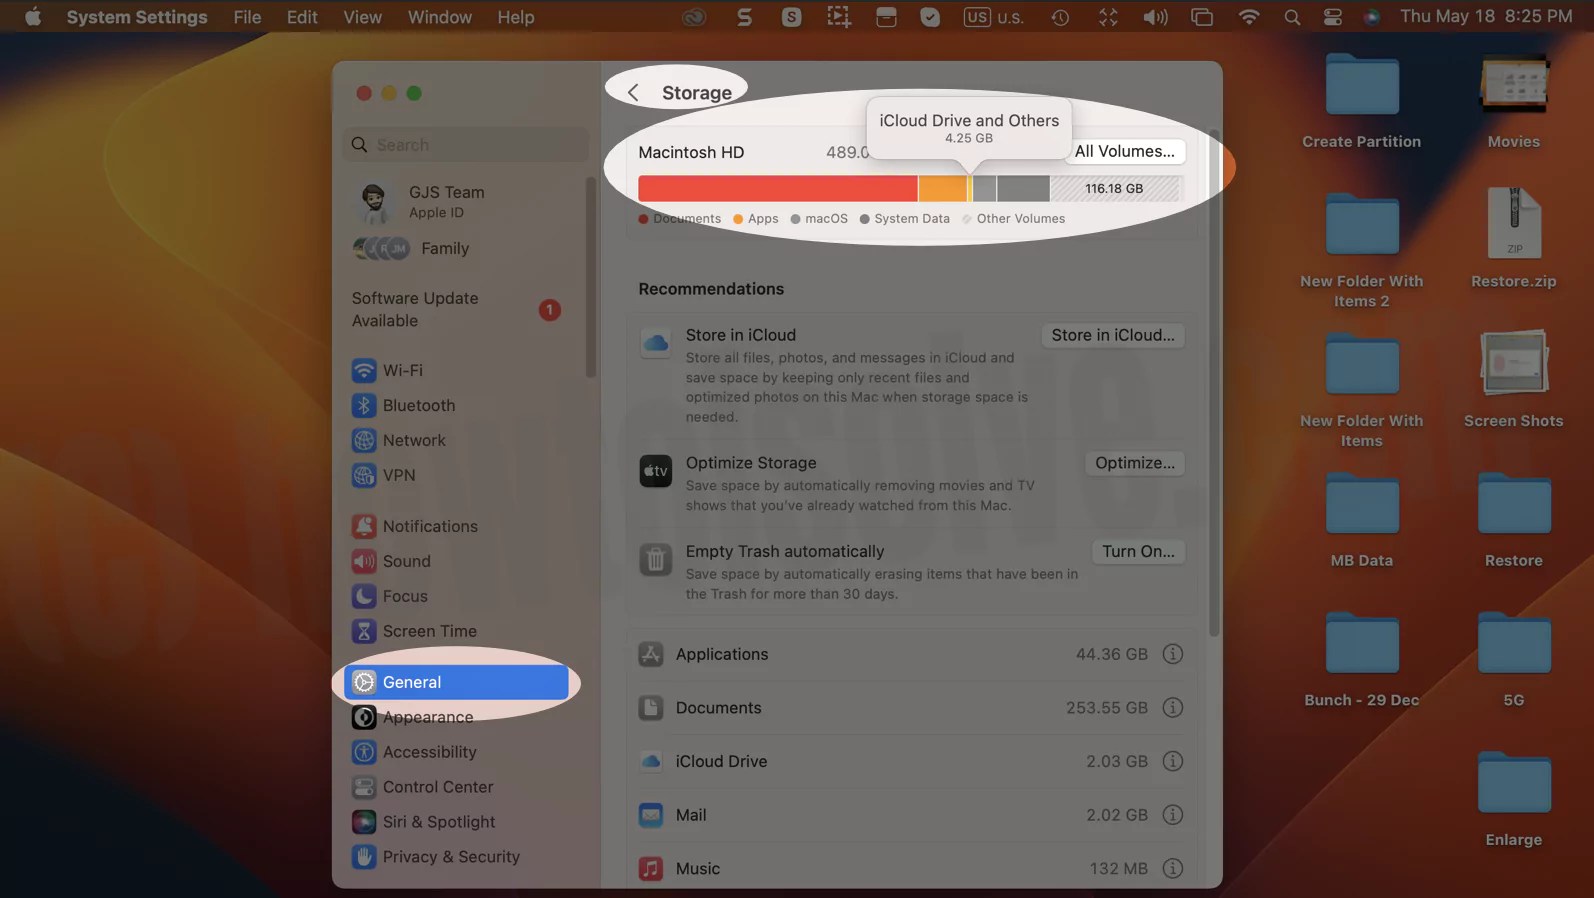The image size is (1594, 898).
Task: Open the File menu
Action: pos(247,17)
